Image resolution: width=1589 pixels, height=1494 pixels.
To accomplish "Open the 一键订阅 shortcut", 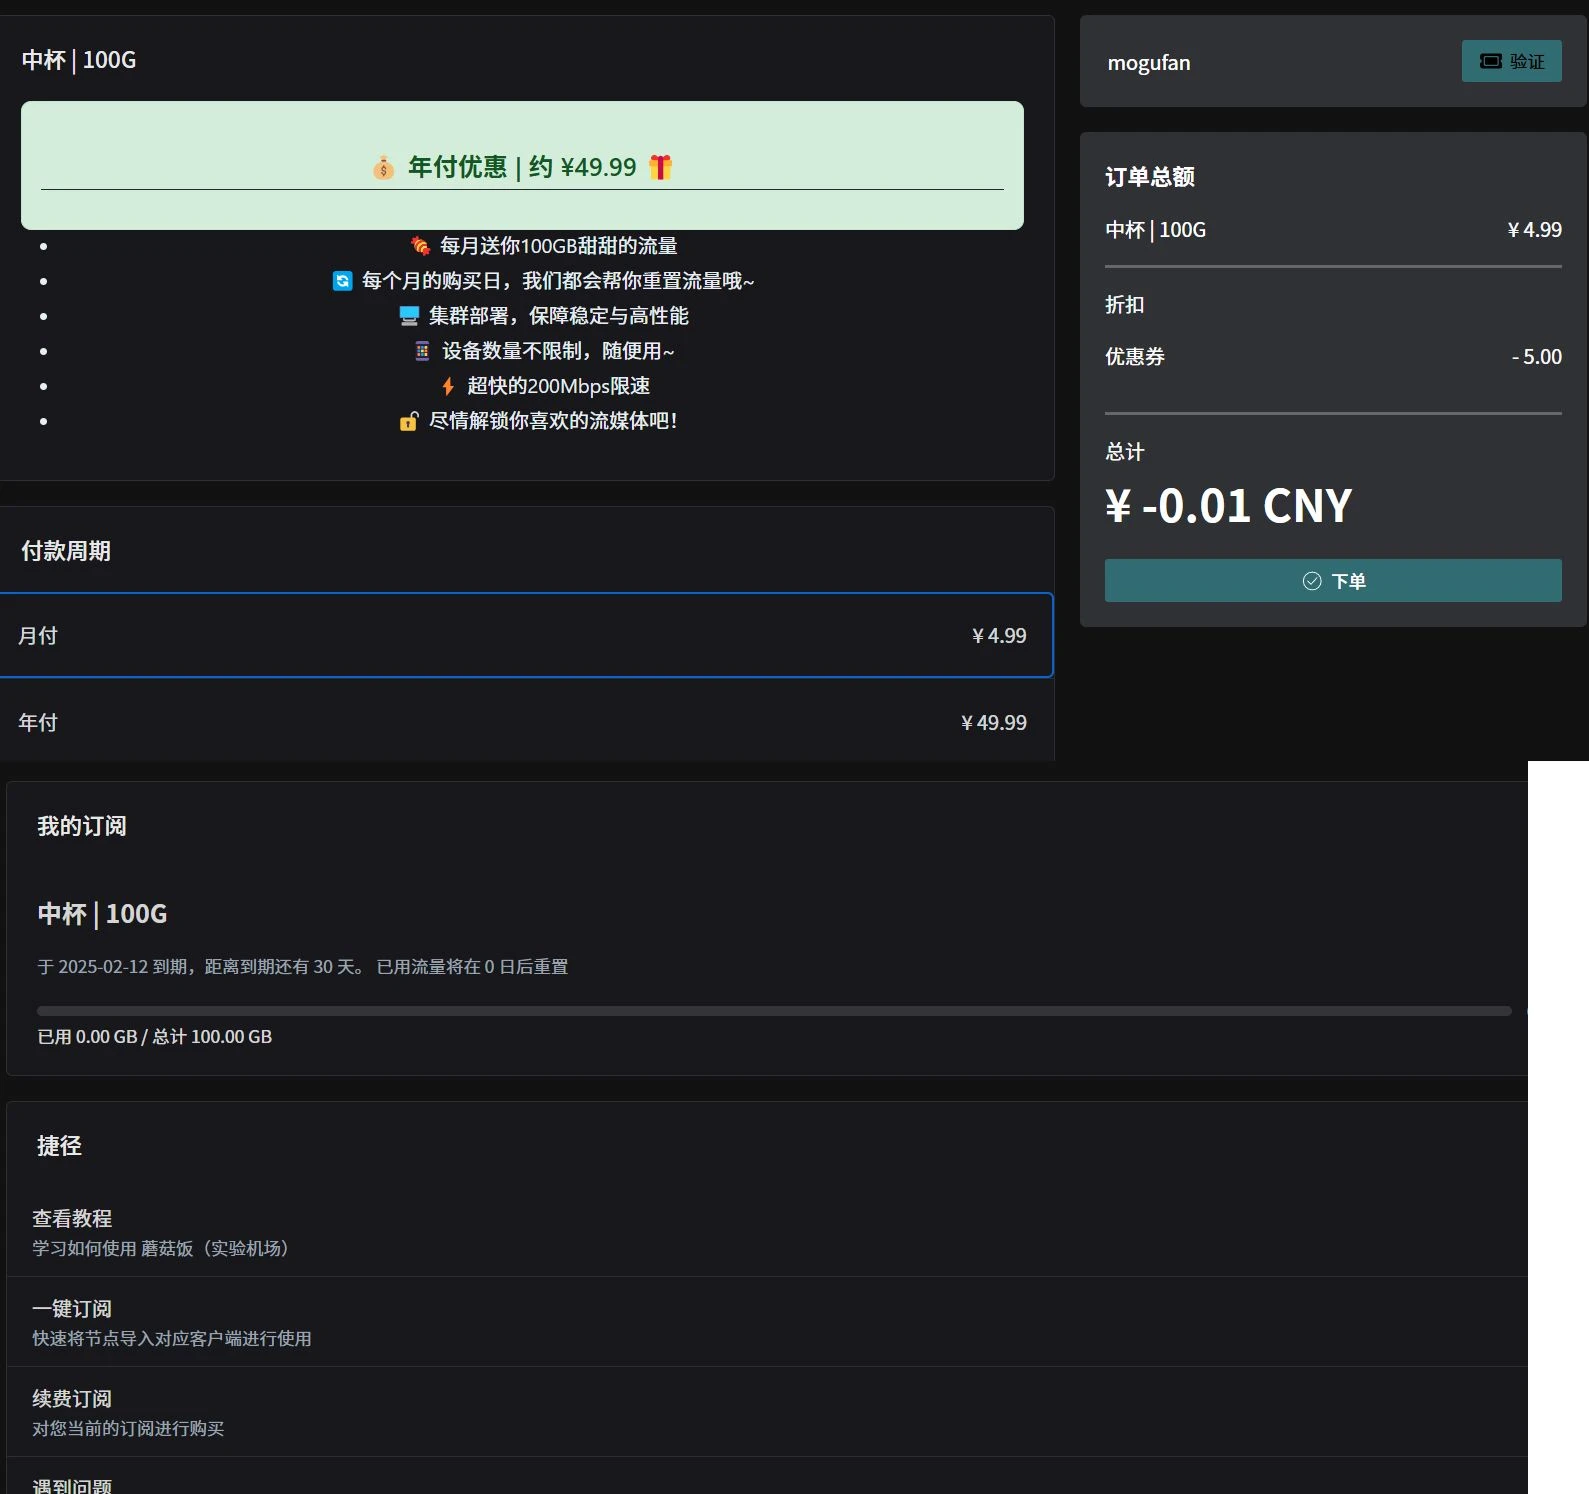I will pos(767,1322).
